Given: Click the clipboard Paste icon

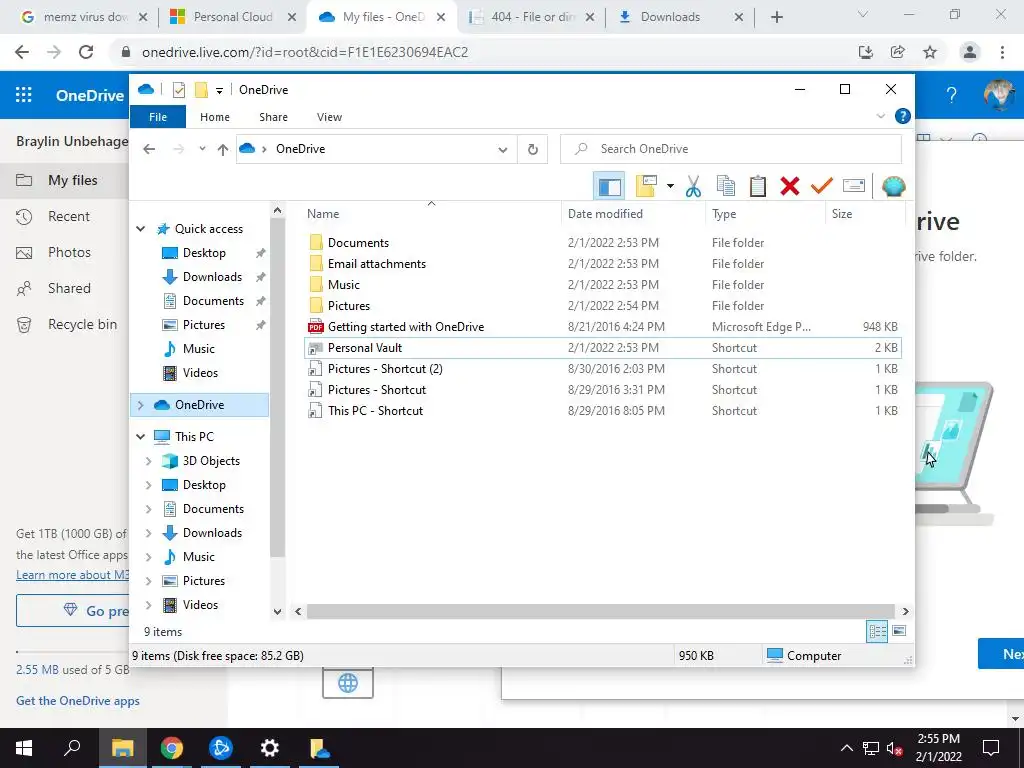Looking at the screenshot, I should point(758,187).
